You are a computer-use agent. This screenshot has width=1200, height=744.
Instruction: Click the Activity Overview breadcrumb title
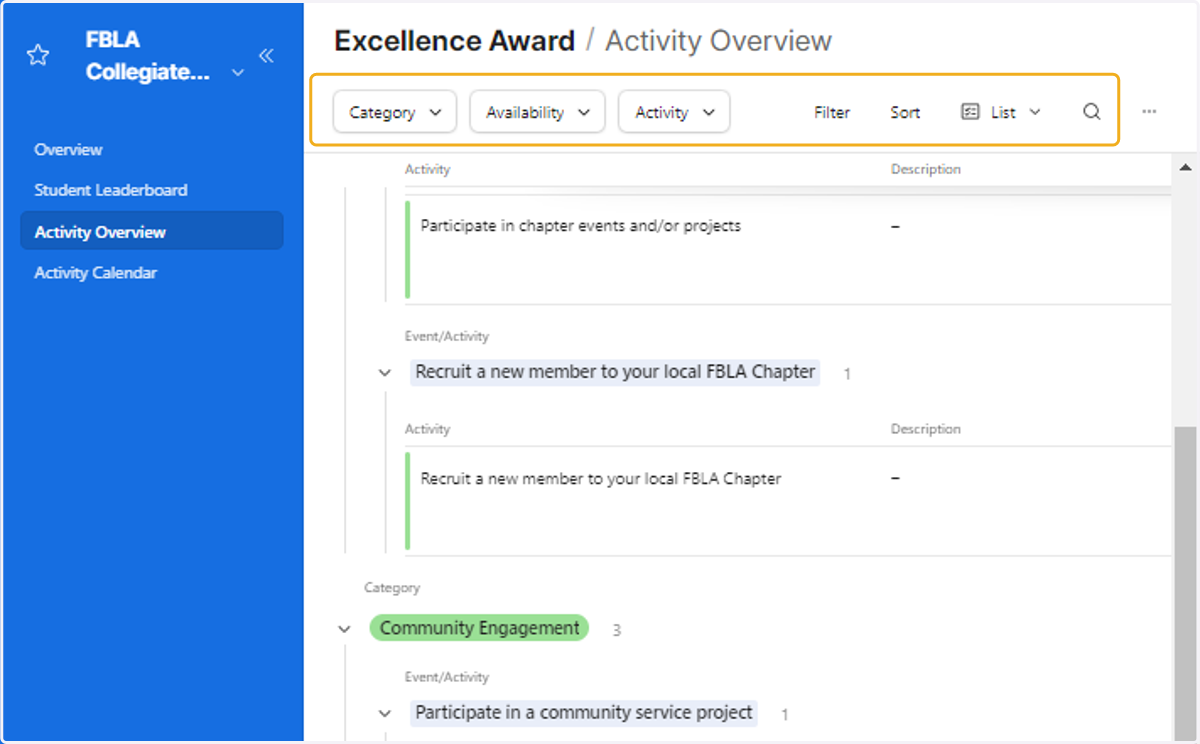718,41
